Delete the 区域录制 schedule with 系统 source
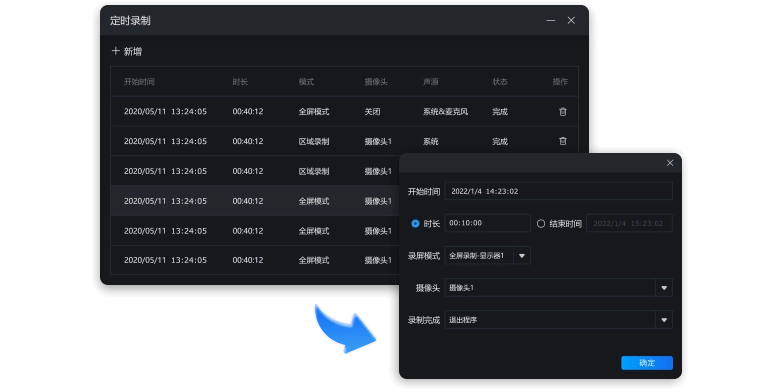 pos(563,141)
